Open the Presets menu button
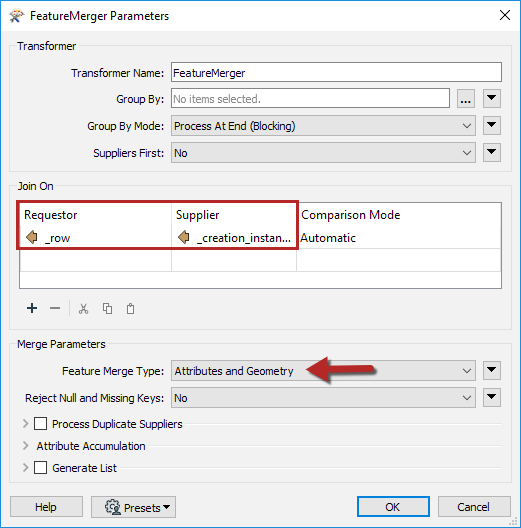Screen dimensions: 521x528 [x=133, y=507]
